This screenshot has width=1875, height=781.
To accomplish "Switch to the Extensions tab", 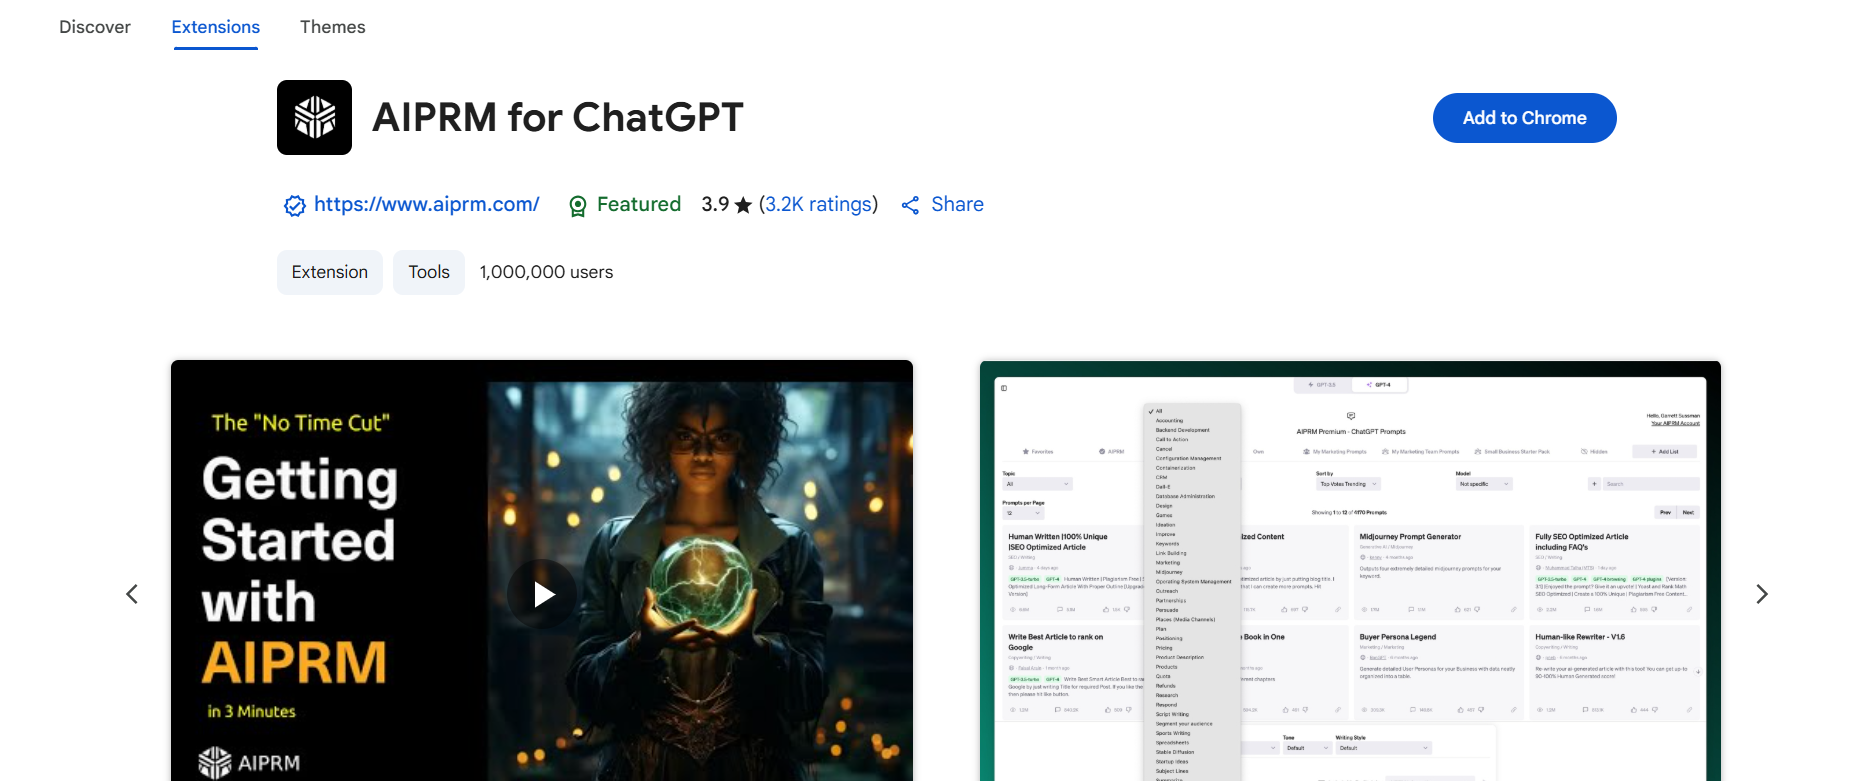I will click(215, 27).
